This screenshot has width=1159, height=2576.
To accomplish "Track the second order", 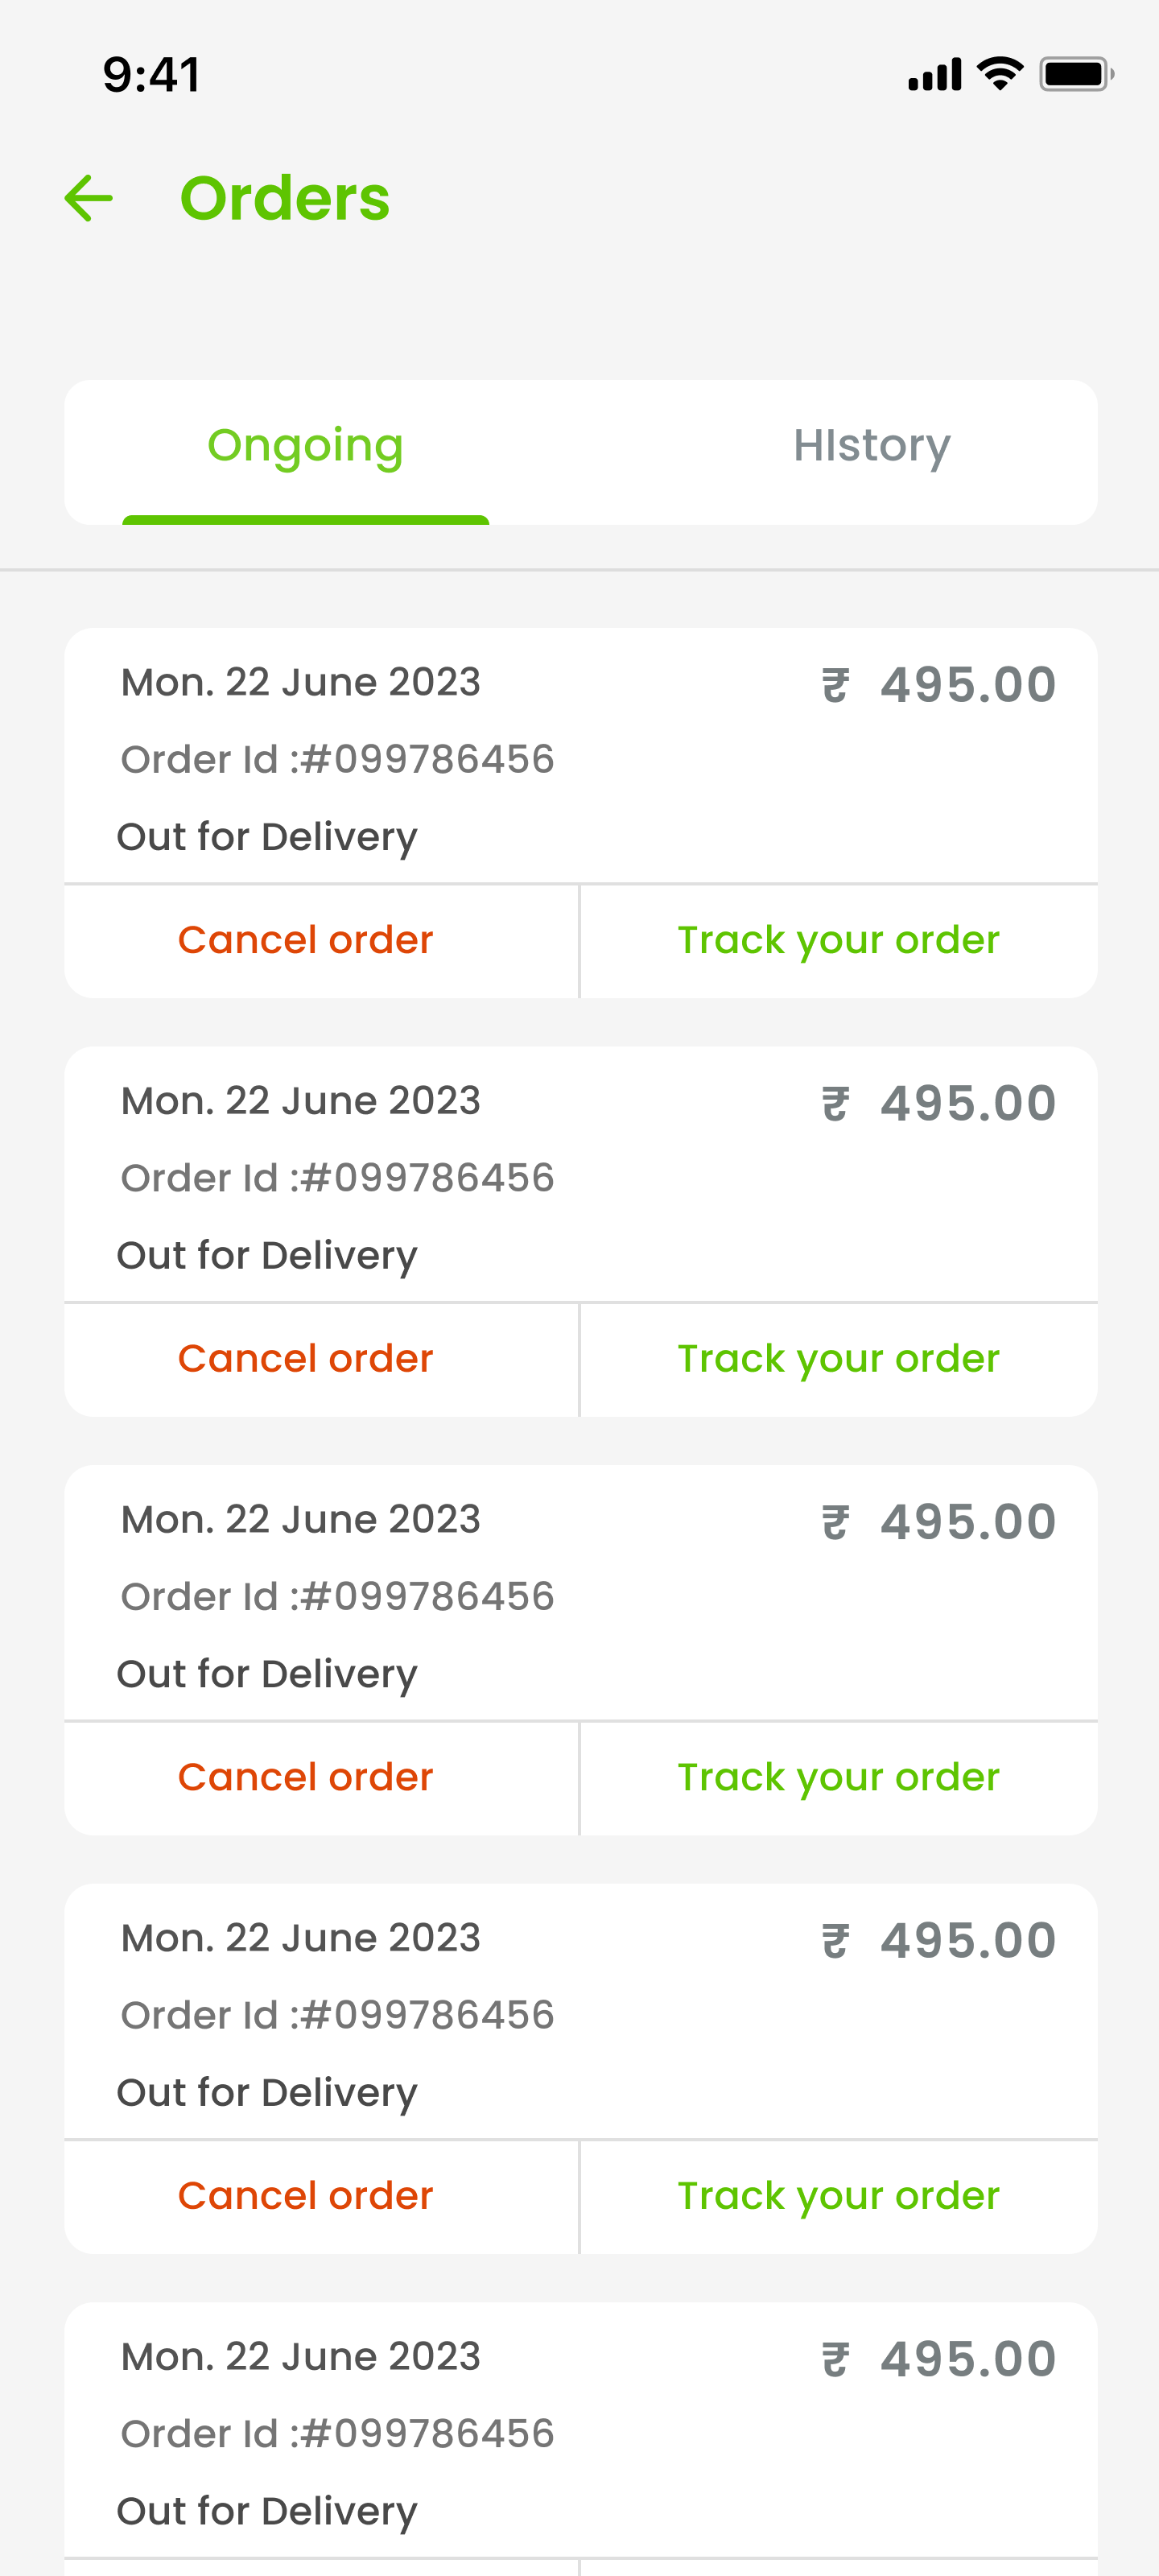I will click(x=838, y=1359).
